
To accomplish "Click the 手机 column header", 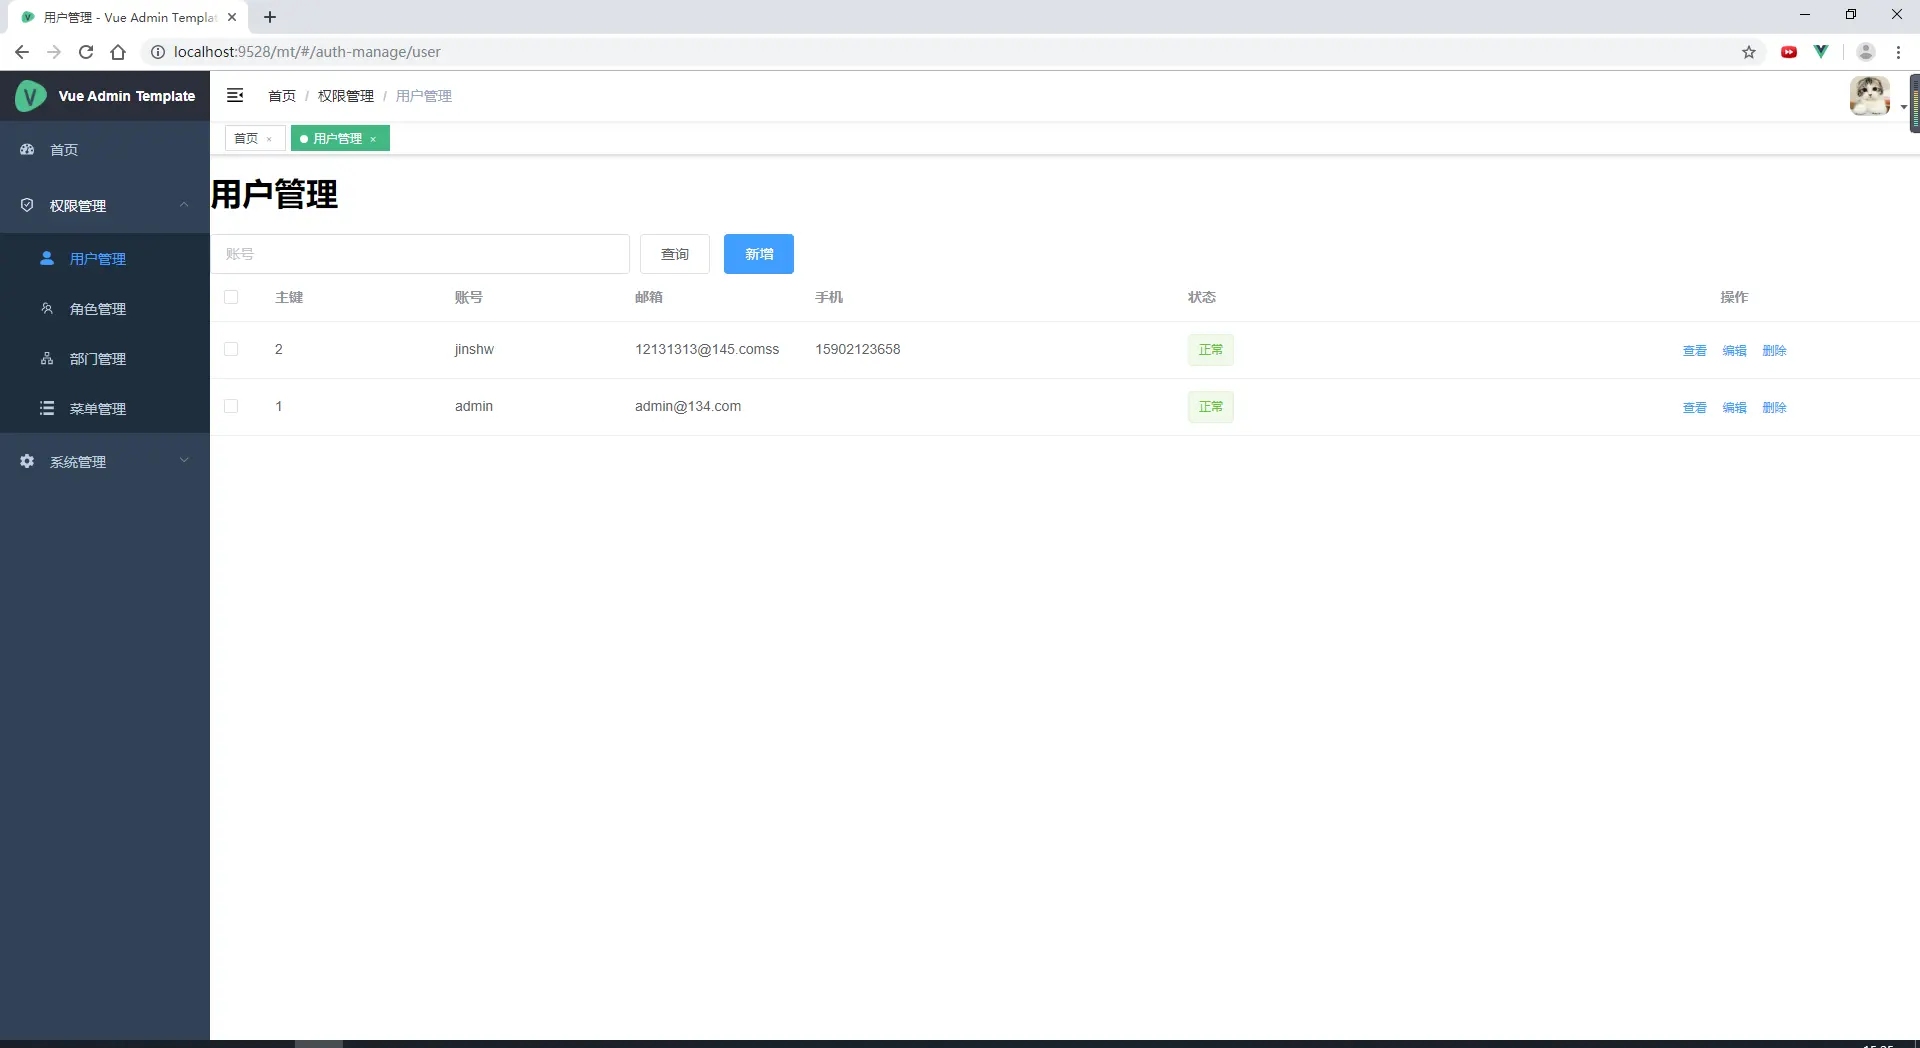I will coord(829,297).
